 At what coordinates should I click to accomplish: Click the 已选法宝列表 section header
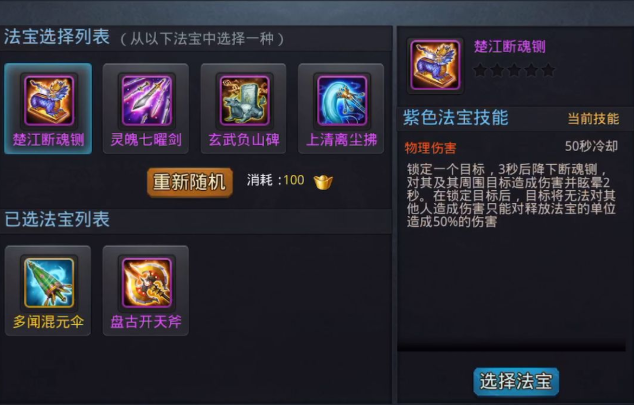[57, 219]
